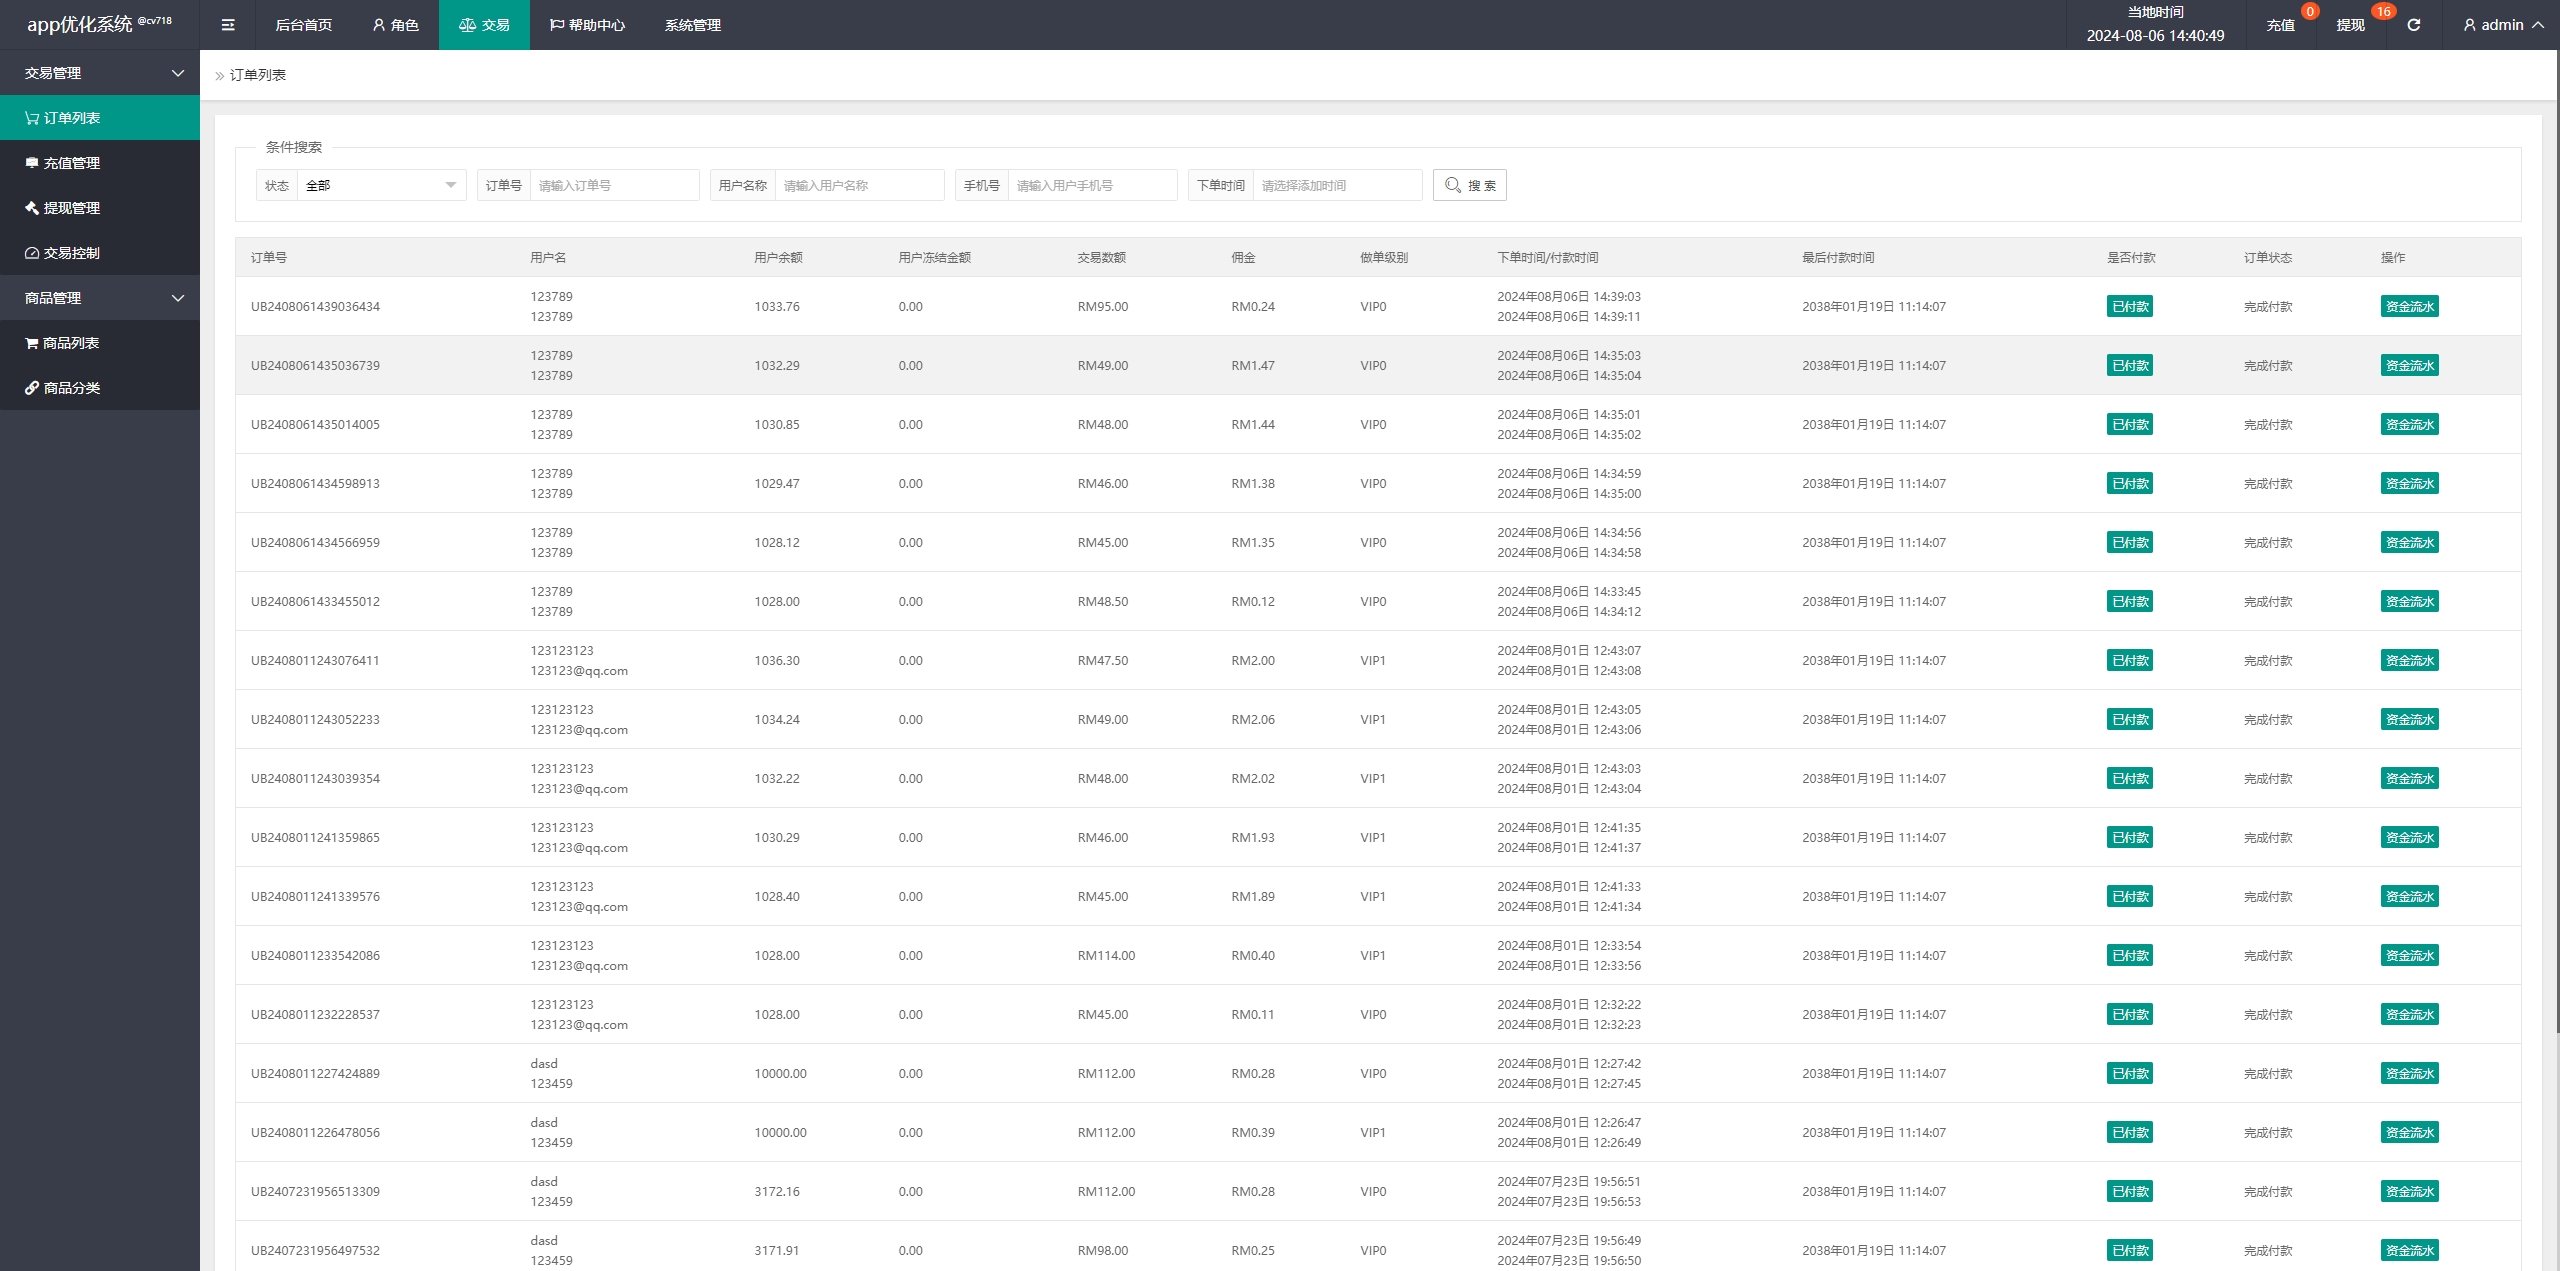Click 已付款 badge for order UB2408061439036434

[x=2130, y=307]
